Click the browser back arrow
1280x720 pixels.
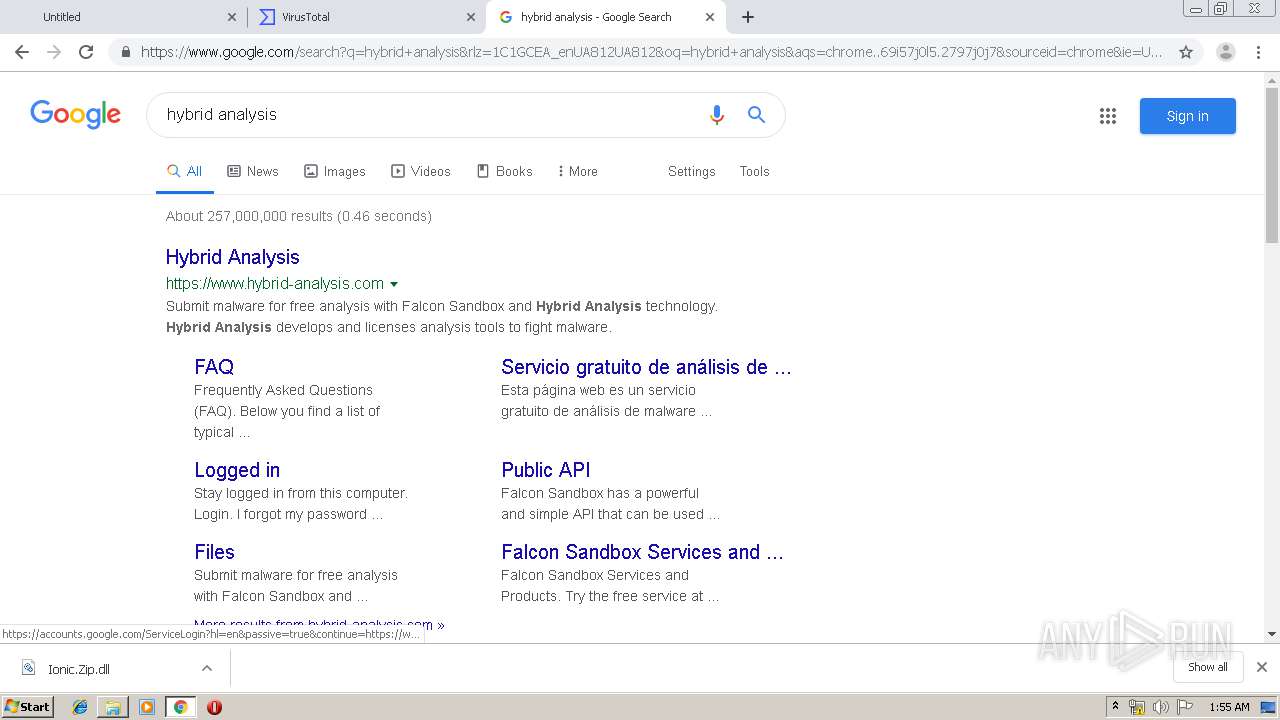22,52
